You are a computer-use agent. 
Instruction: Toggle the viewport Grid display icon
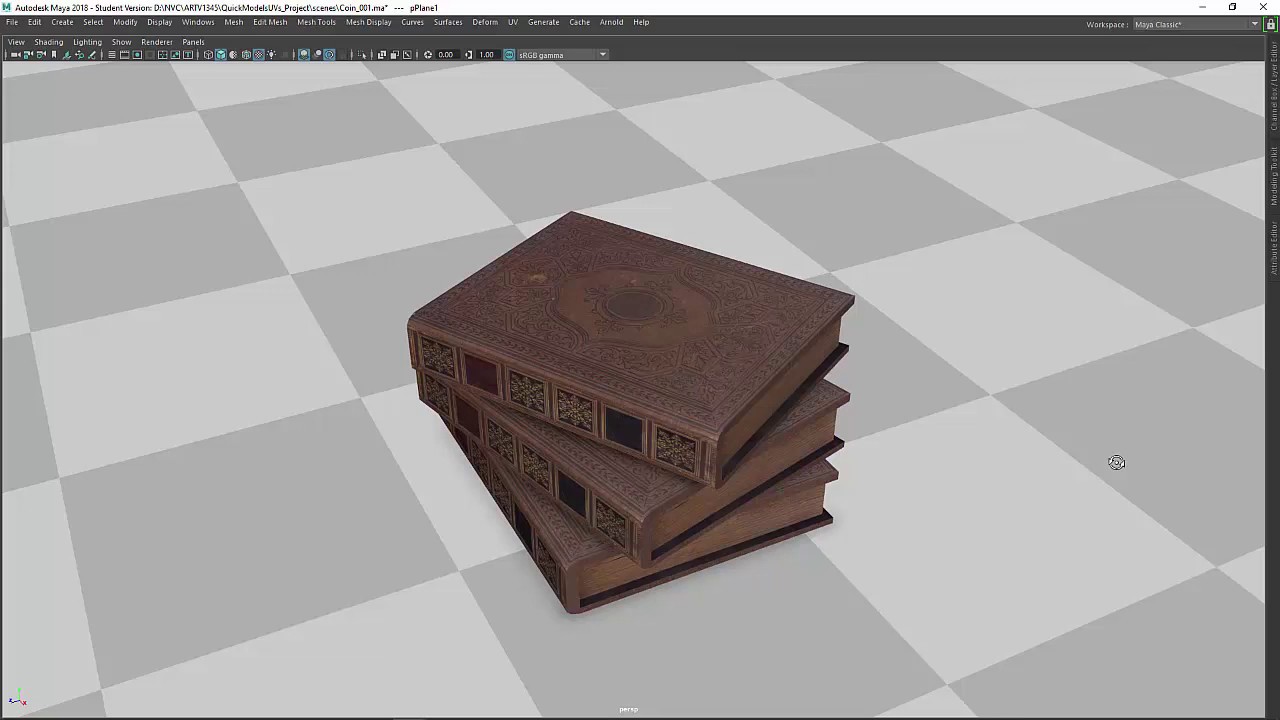tap(112, 55)
